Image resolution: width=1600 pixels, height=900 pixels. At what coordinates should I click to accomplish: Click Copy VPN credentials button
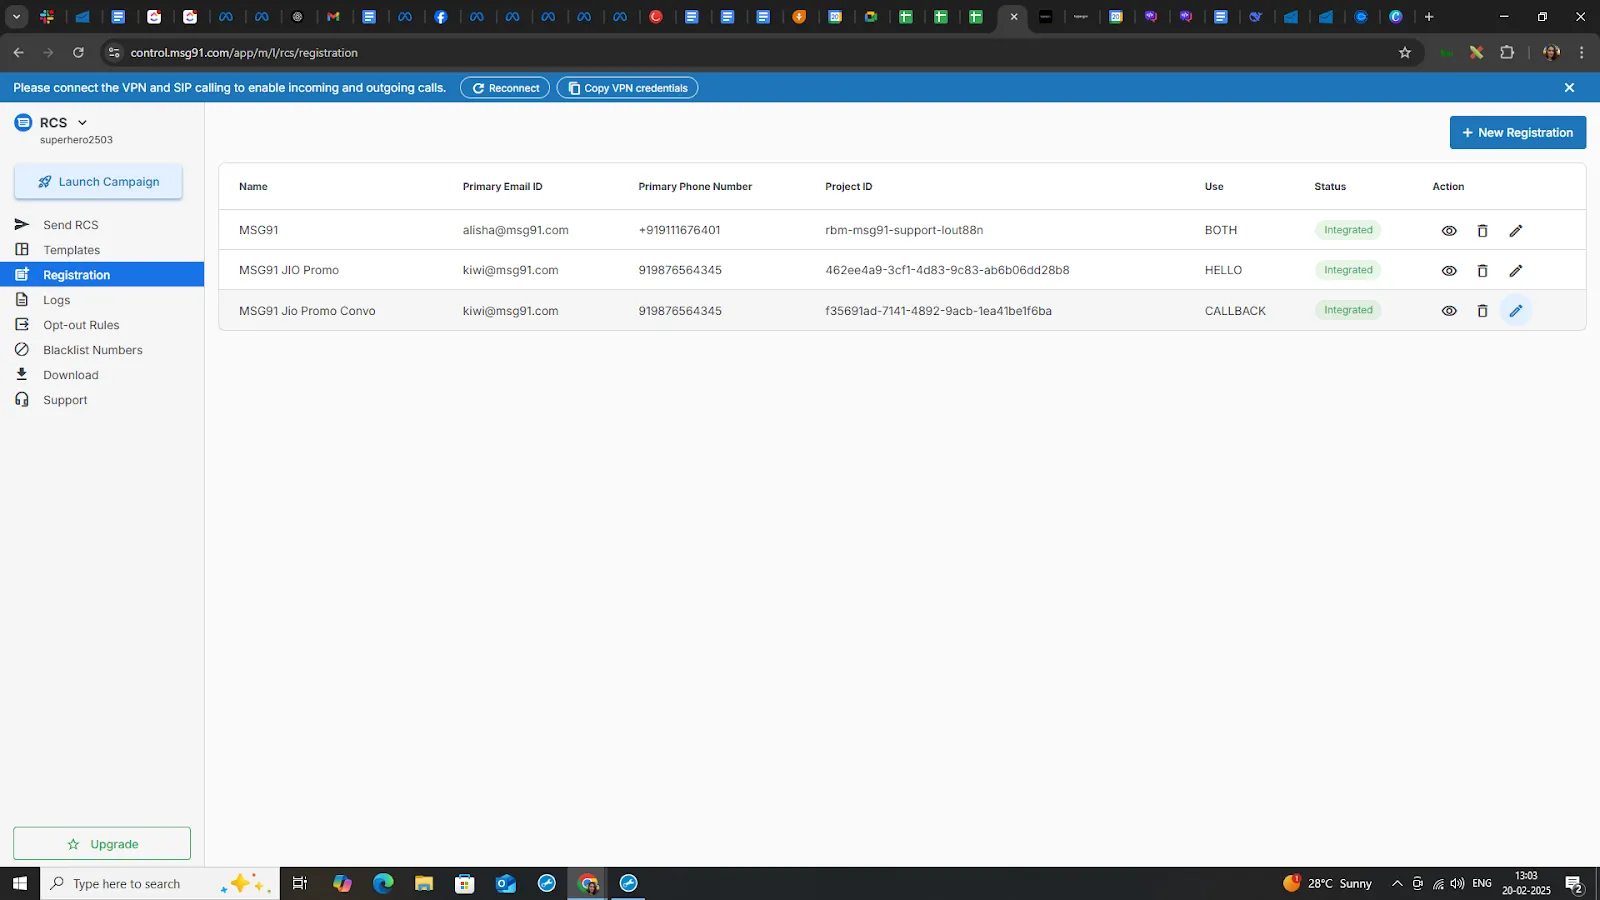click(627, 88)
